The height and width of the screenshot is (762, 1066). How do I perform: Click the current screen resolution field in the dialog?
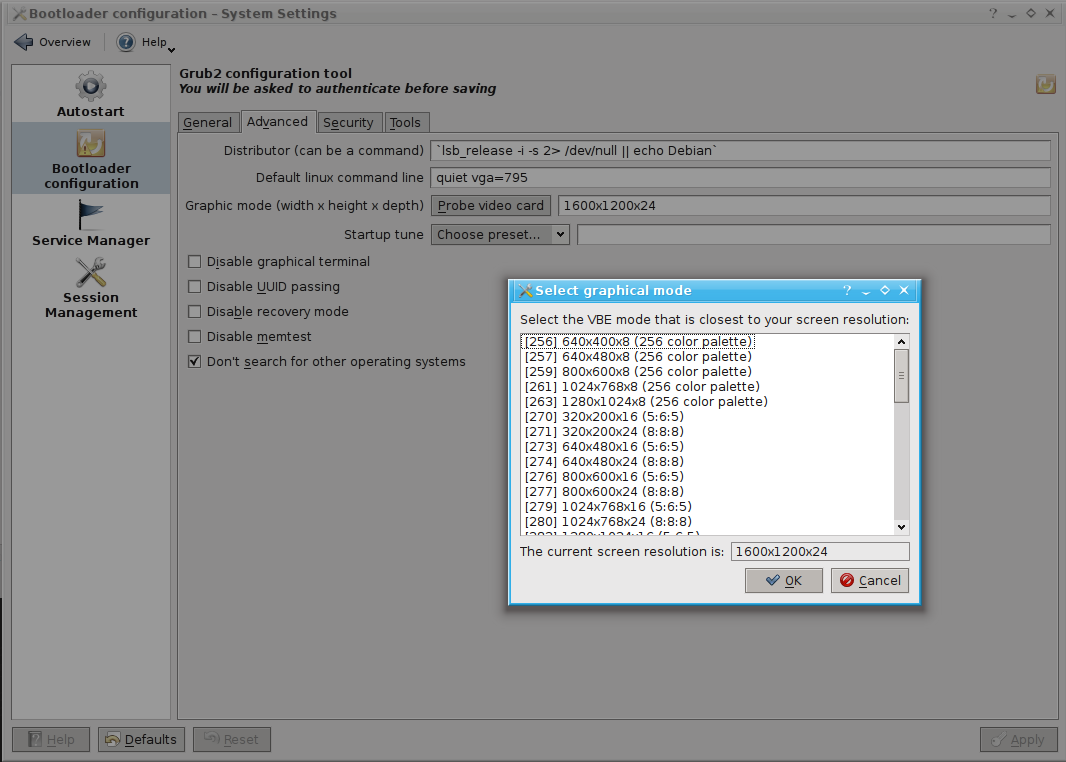[820, 551]
